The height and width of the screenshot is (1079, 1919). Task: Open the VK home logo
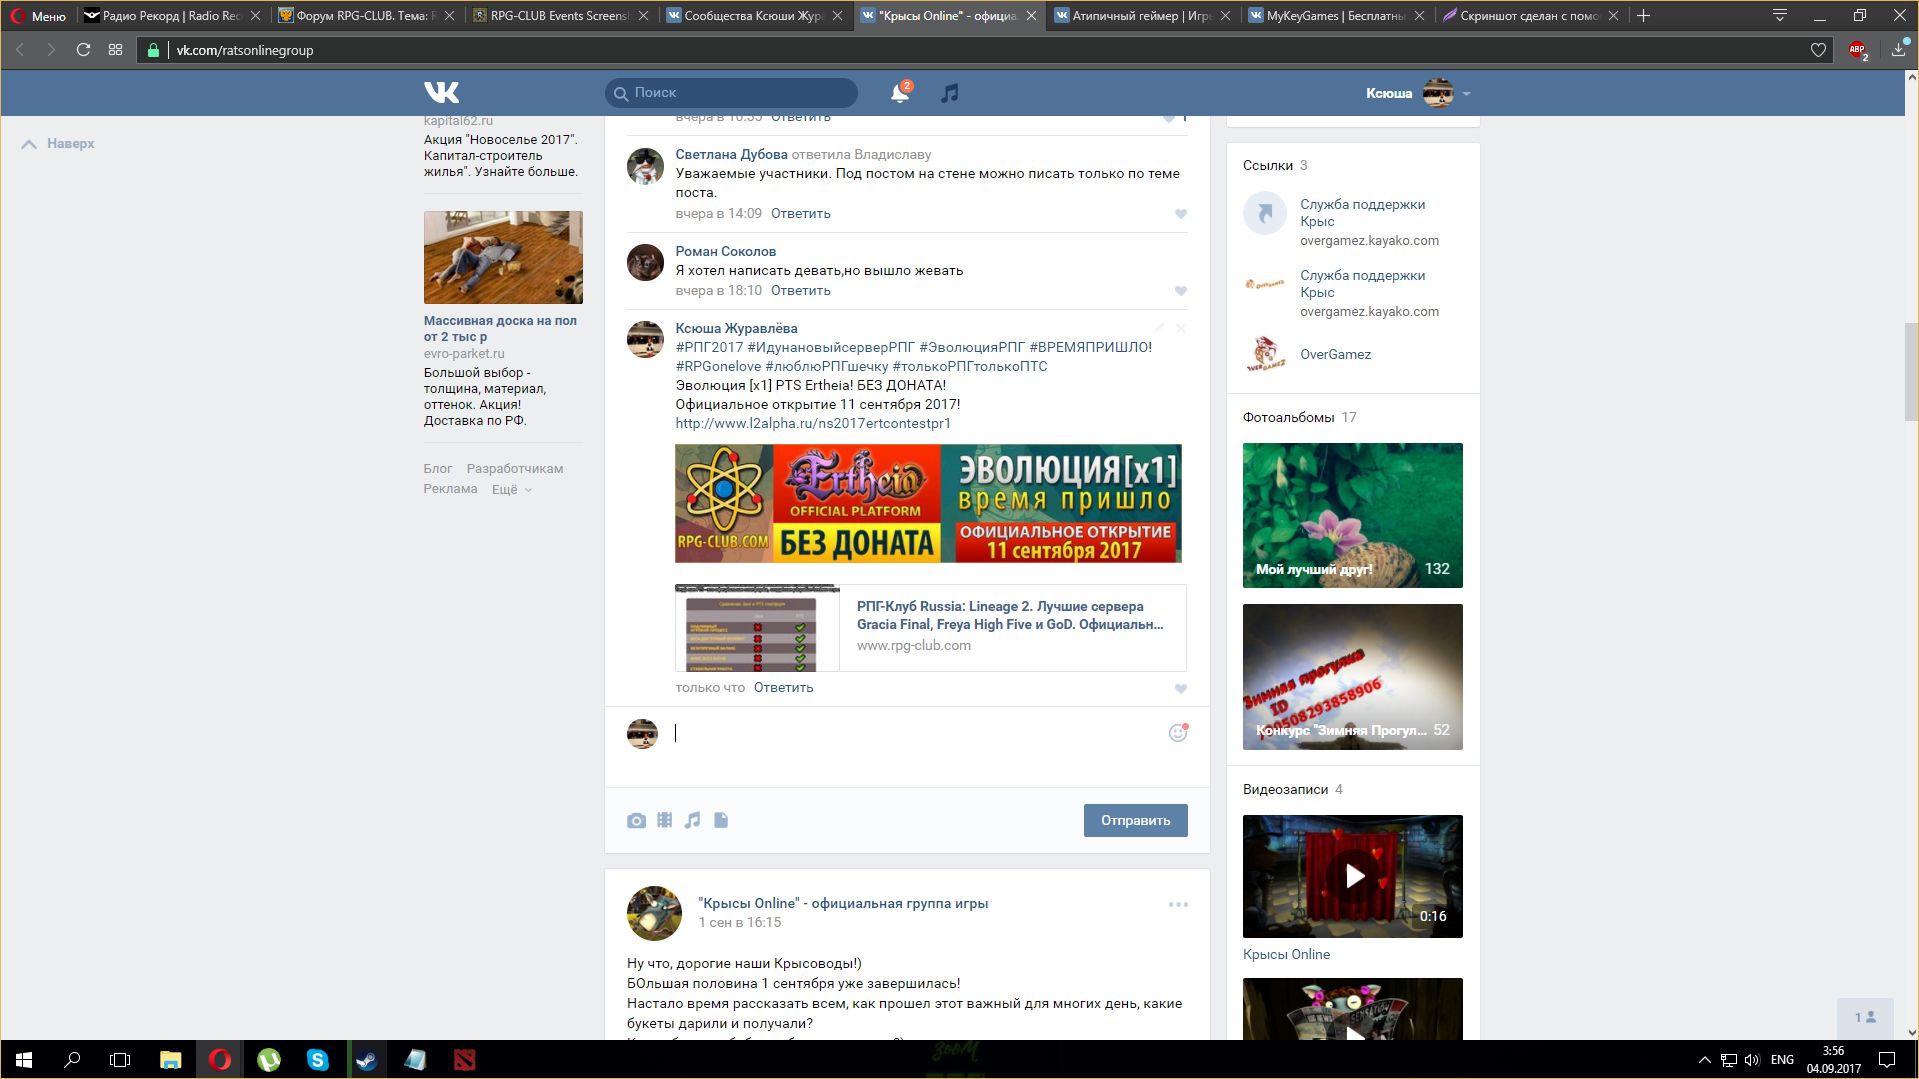click(441, 93)
